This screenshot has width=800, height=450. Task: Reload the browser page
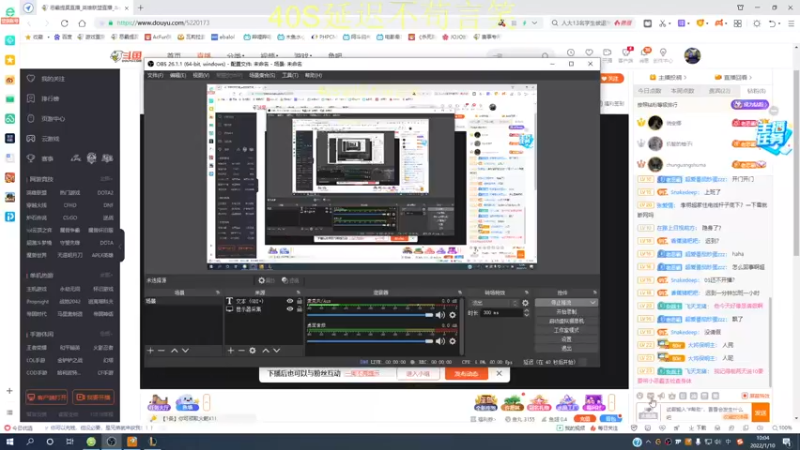pos(64,23)
